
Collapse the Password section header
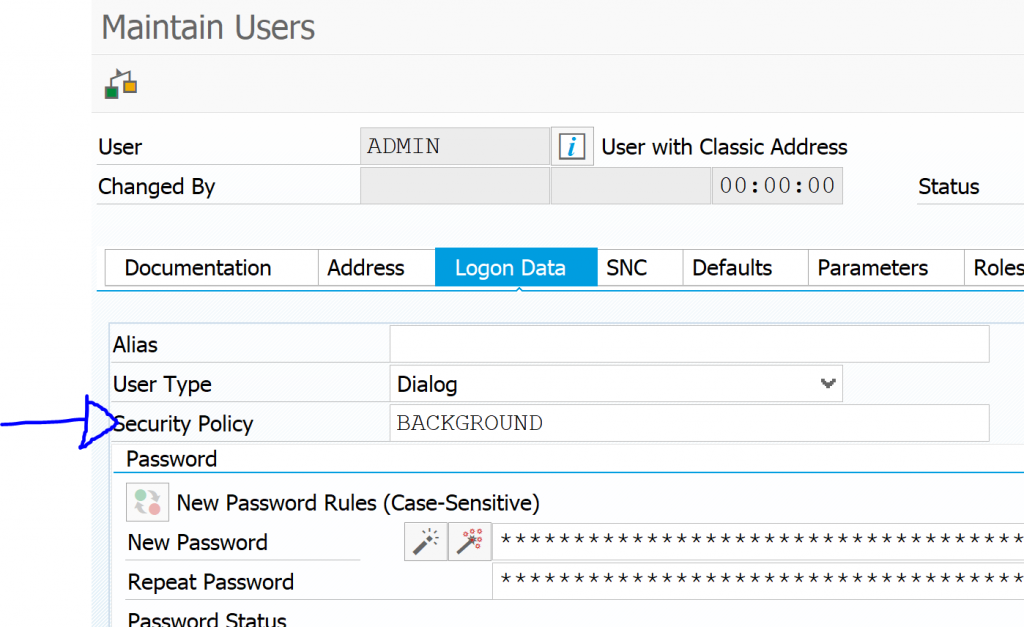tap(172, 459)
